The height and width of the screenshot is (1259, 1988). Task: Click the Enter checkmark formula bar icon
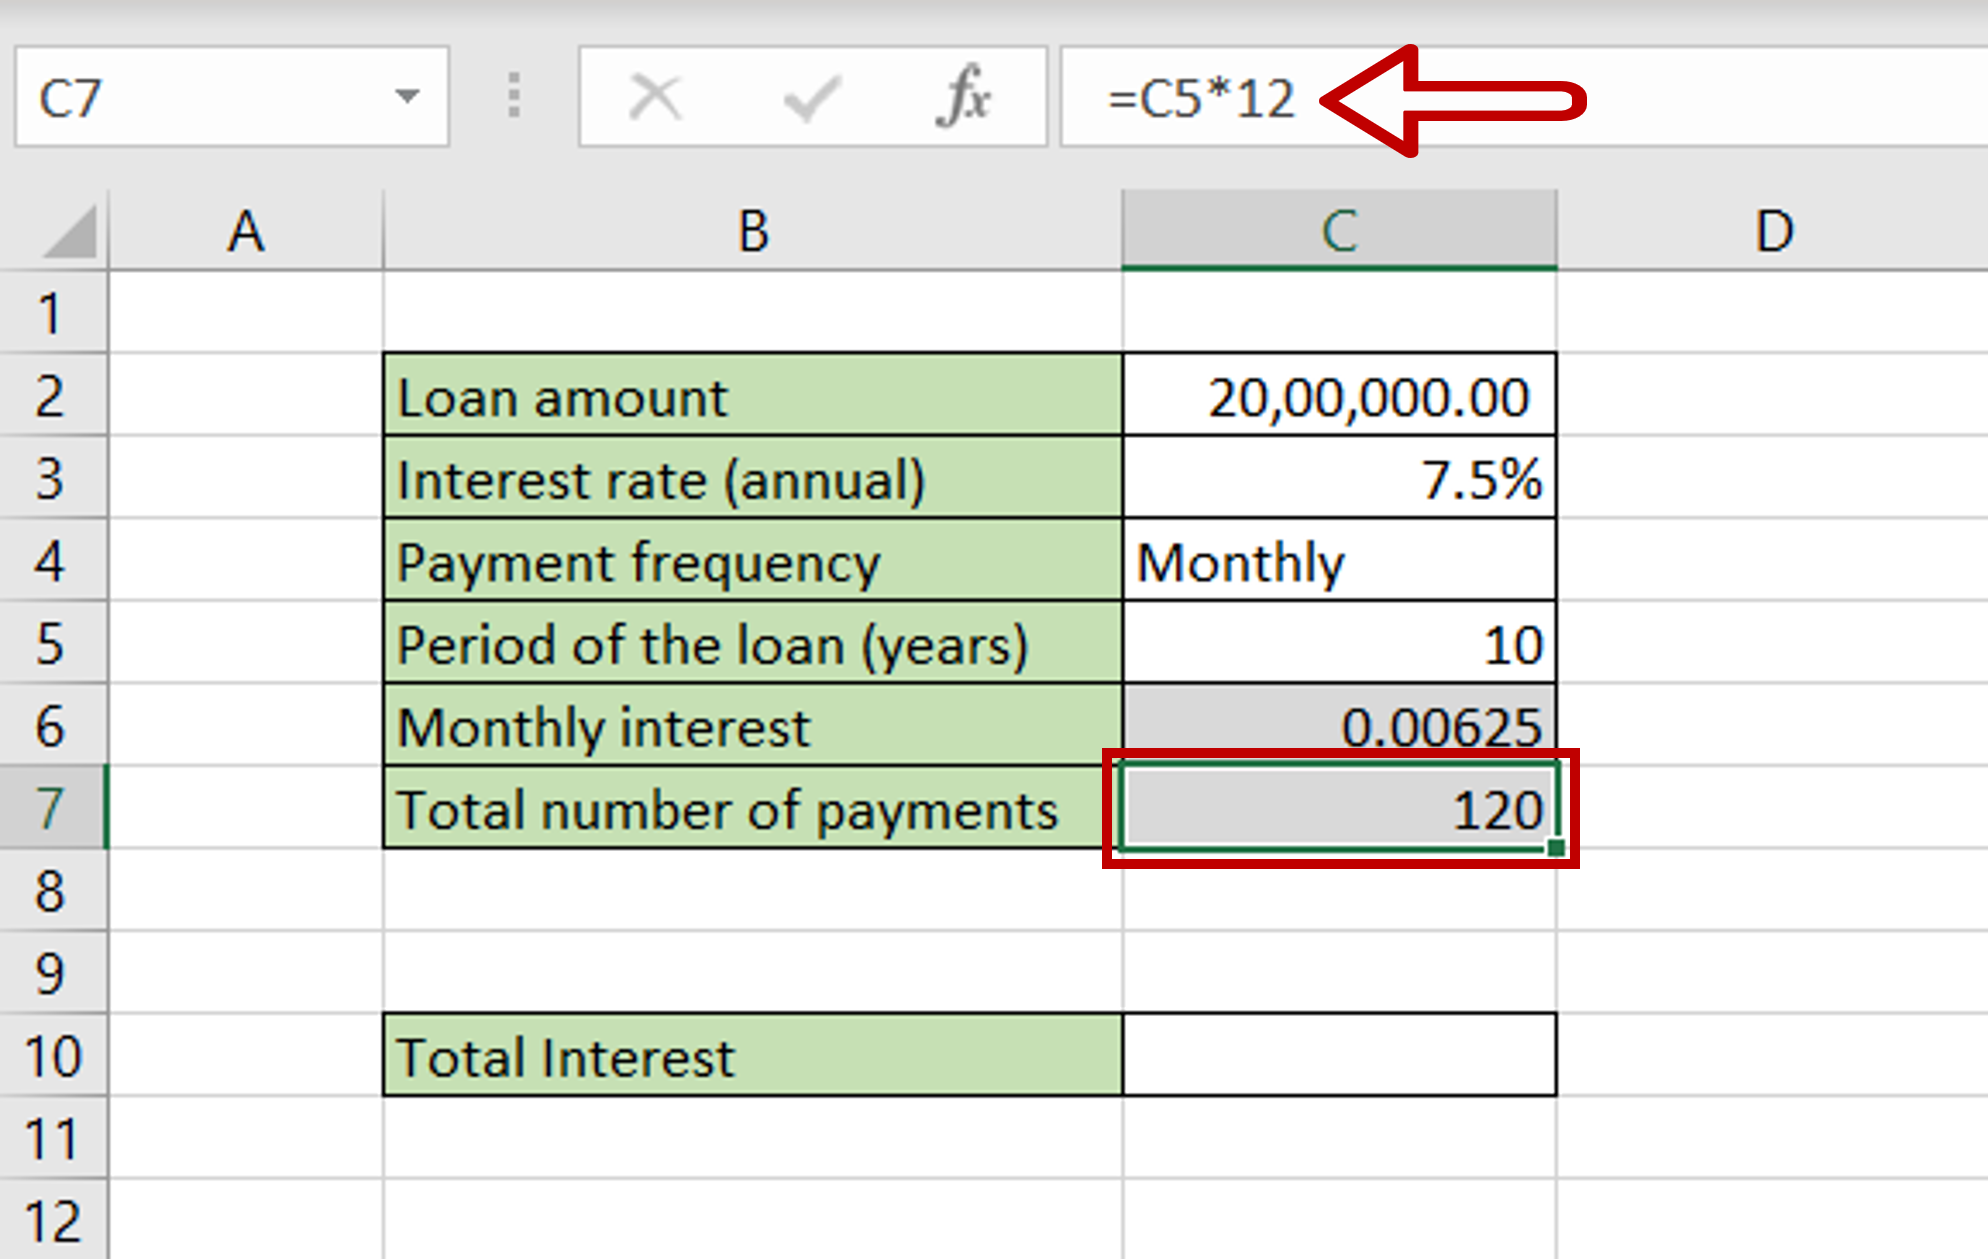[x=811, y=98]
